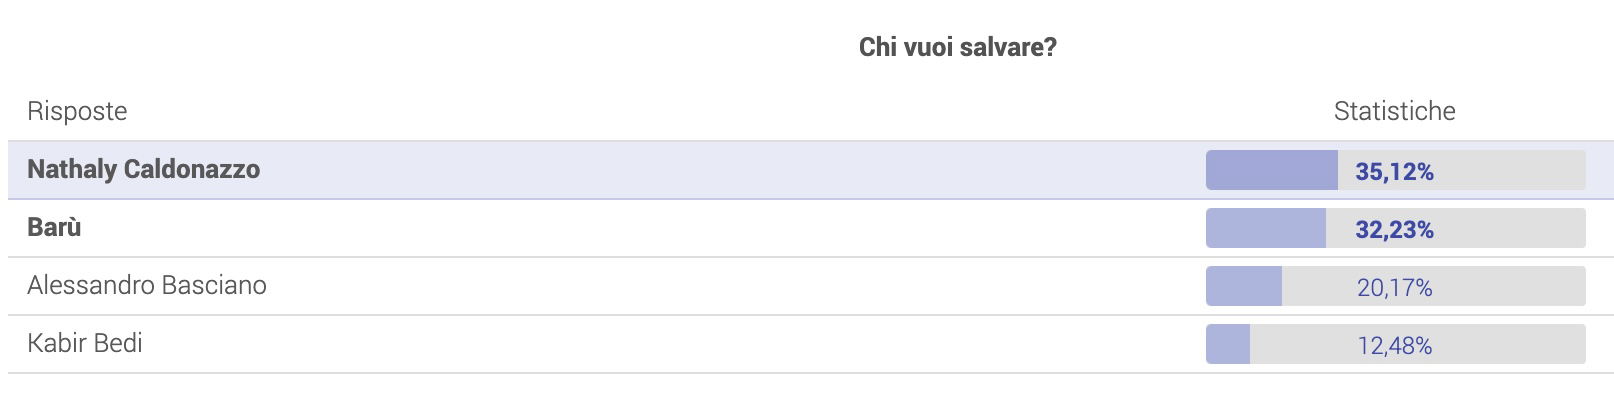Click empty gray portion of Basciano bar

(x=1434, y=286)
